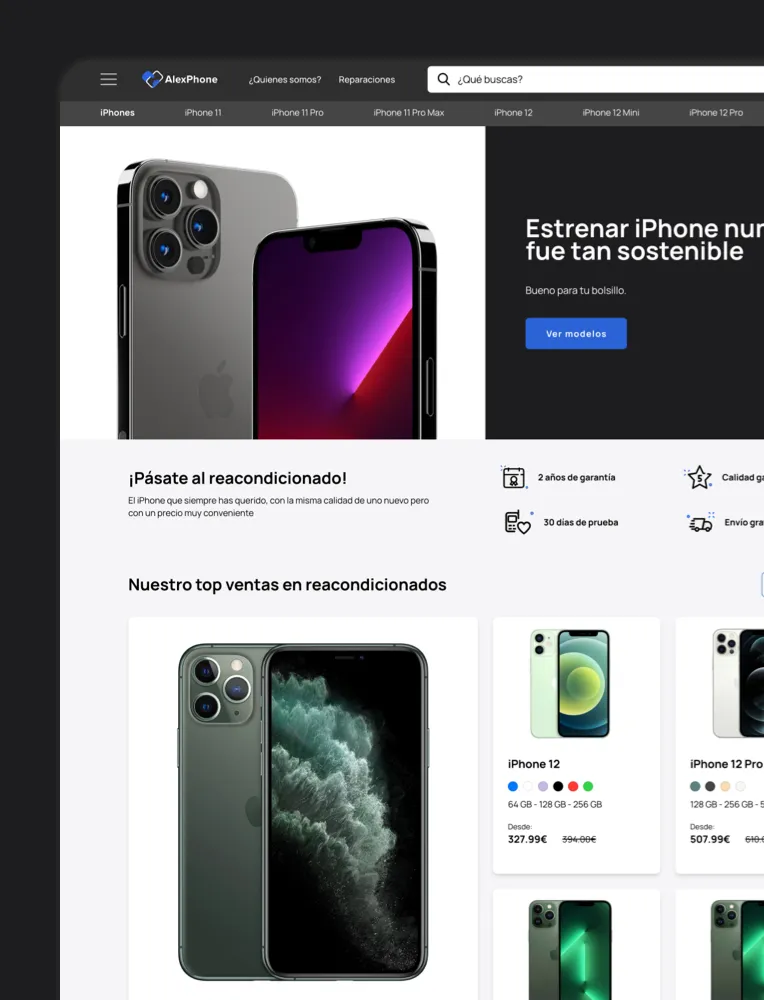Screen dimensions: 764x1000
Task: Go to the Reparaciones page
Action: pos(367,80)
